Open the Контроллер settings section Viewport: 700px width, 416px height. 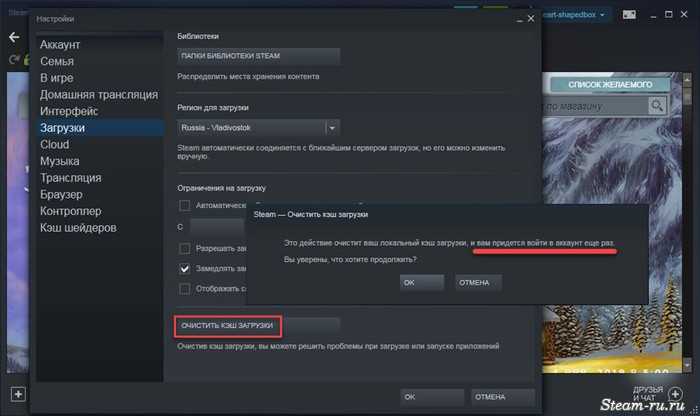[x=99, y=211]
